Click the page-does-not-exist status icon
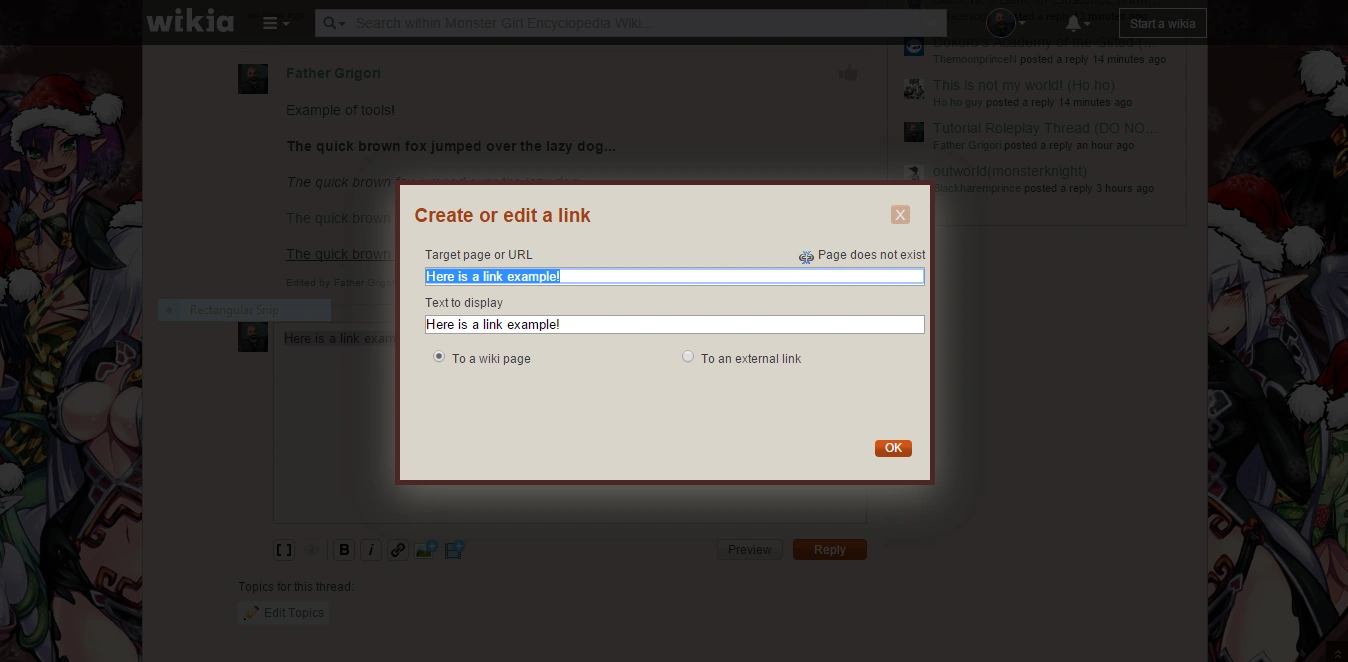This screenshot has width=1348, height=662. click(806, 256)
